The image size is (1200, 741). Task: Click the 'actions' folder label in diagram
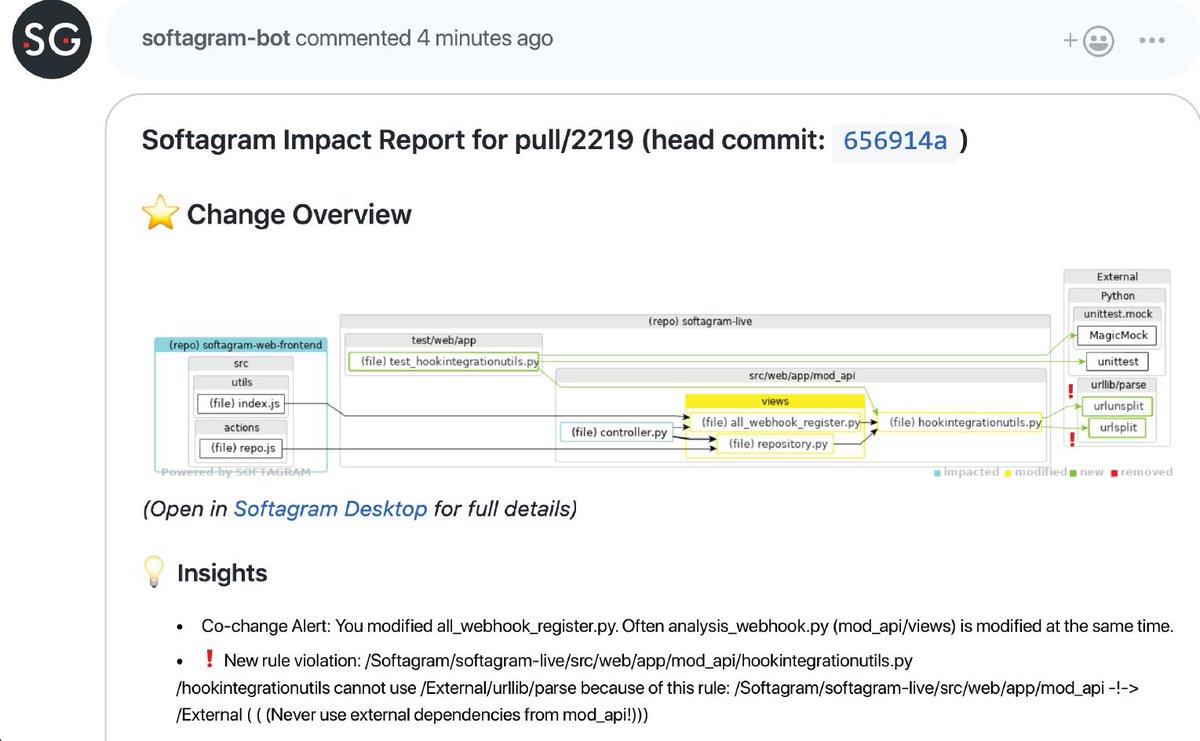(x=242, y=428)
